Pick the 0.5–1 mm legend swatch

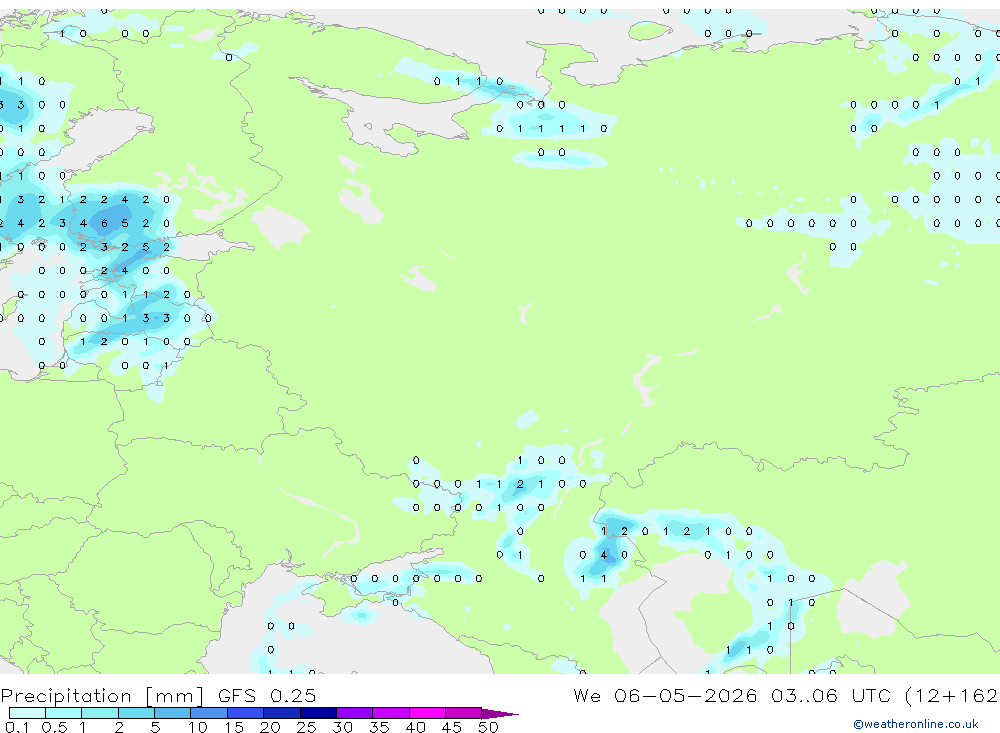click(64, 713)
